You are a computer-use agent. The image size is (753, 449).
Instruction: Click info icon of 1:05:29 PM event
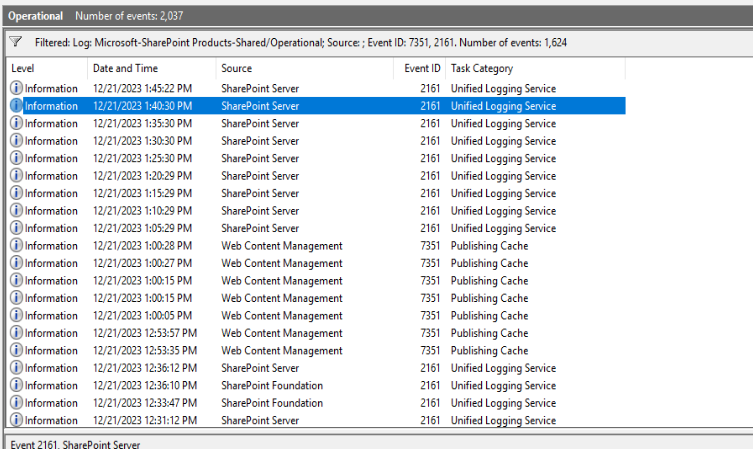(16, 228)
